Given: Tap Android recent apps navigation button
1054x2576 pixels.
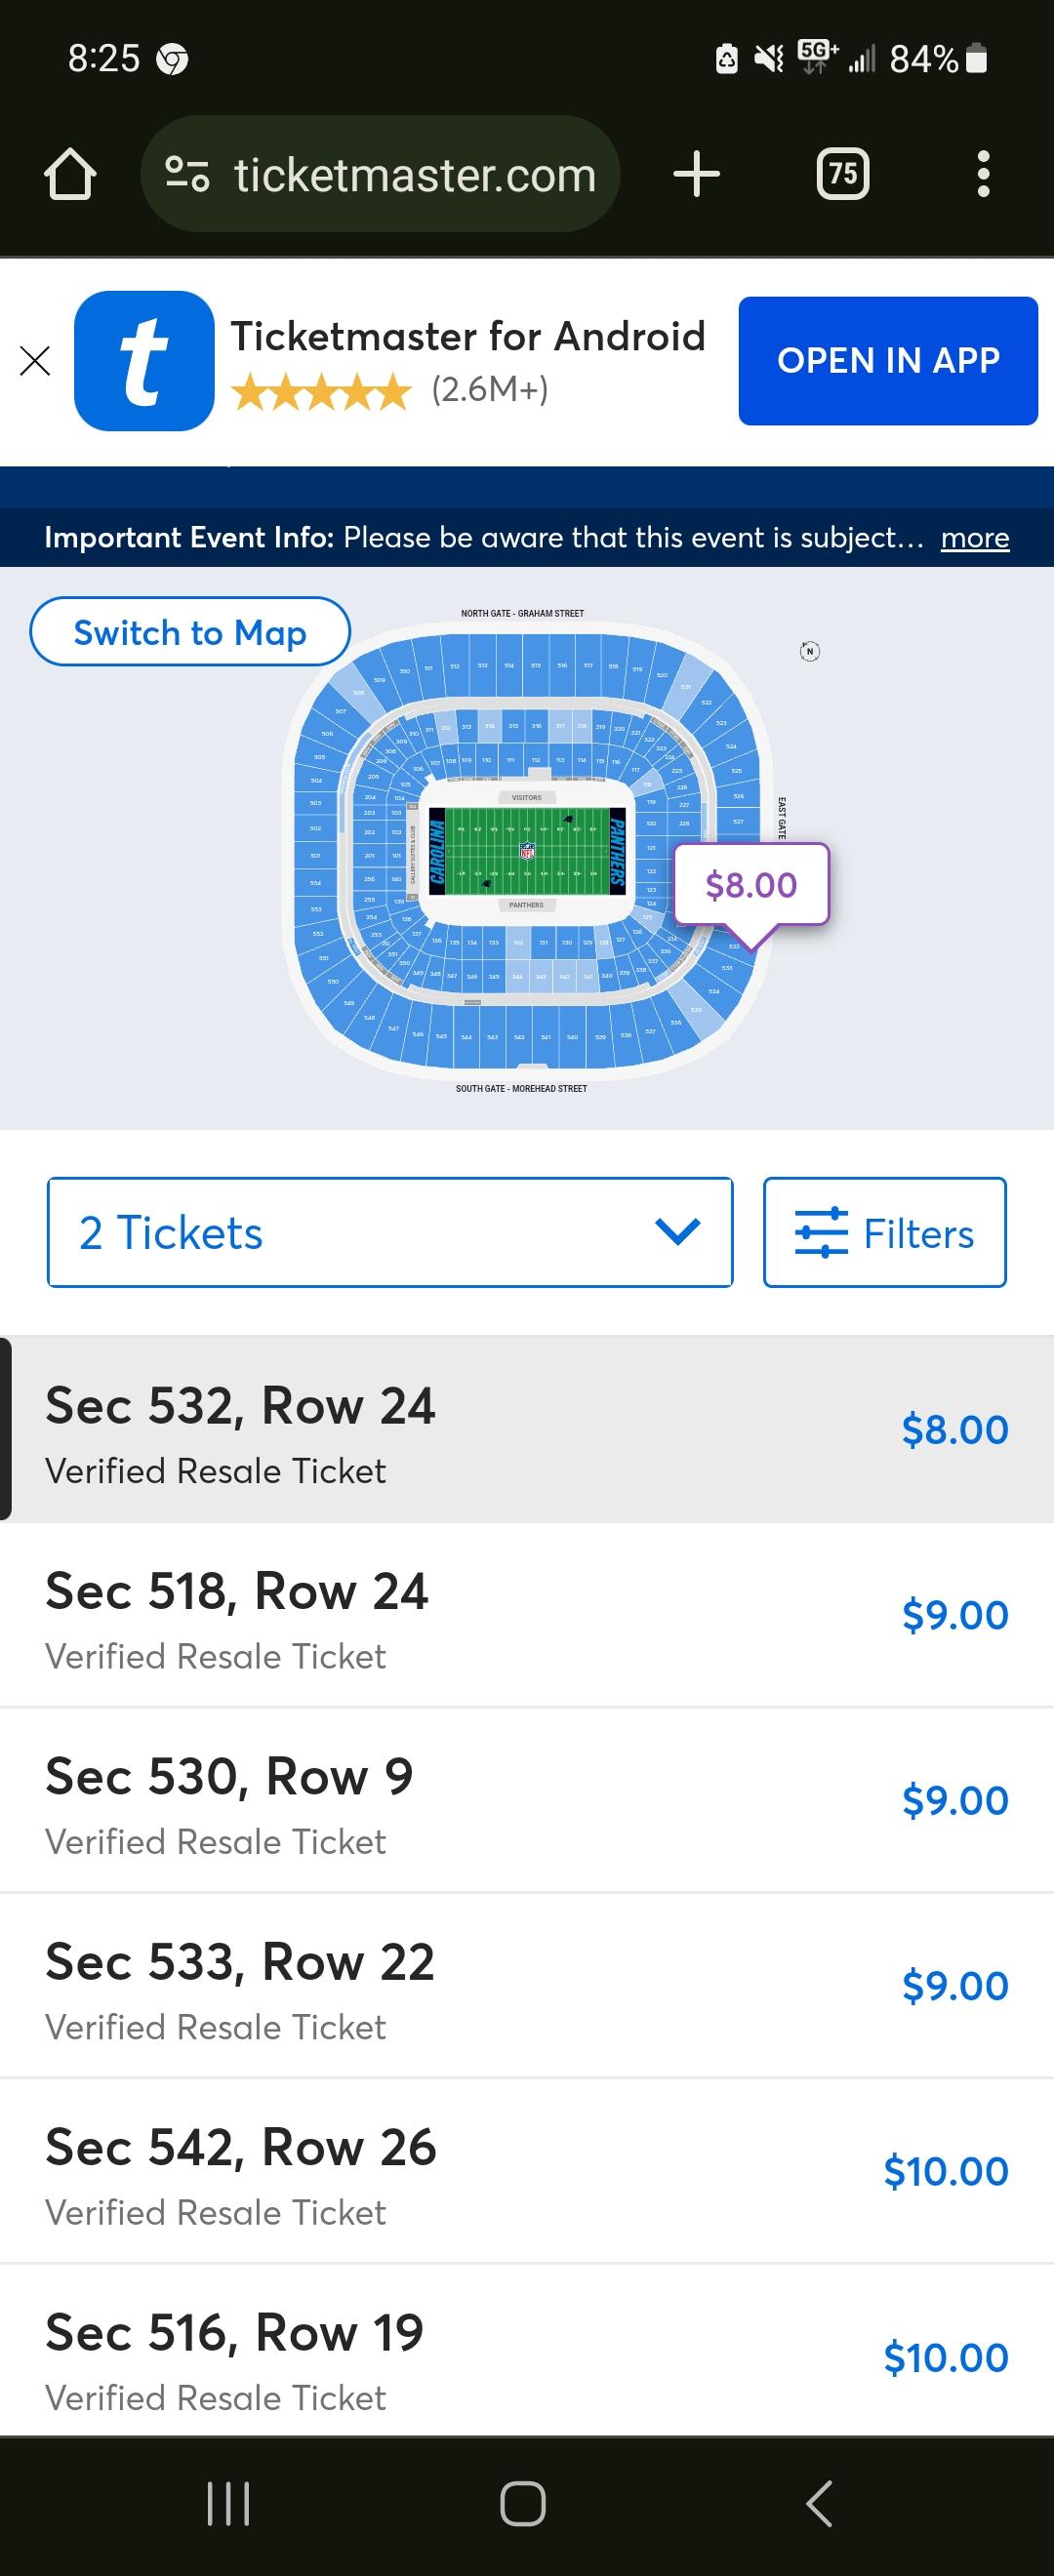Looking at the screenshot, I should (228, 2504).
